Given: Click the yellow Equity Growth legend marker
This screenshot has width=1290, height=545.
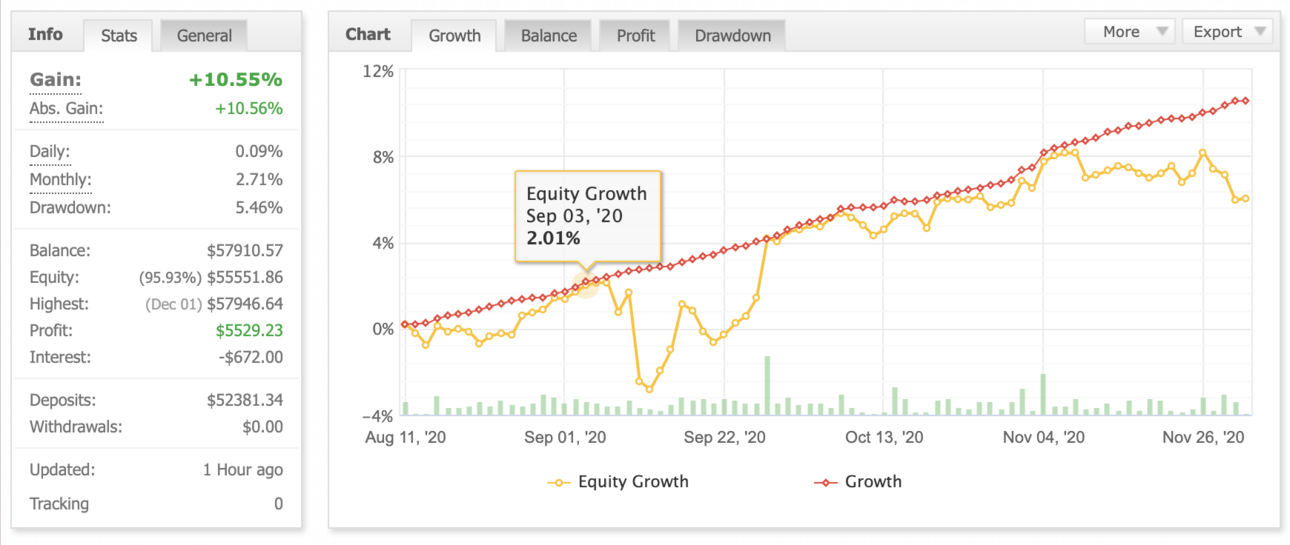Looking at the screenshot, I should pyautogui.click(x=560, y=483).
